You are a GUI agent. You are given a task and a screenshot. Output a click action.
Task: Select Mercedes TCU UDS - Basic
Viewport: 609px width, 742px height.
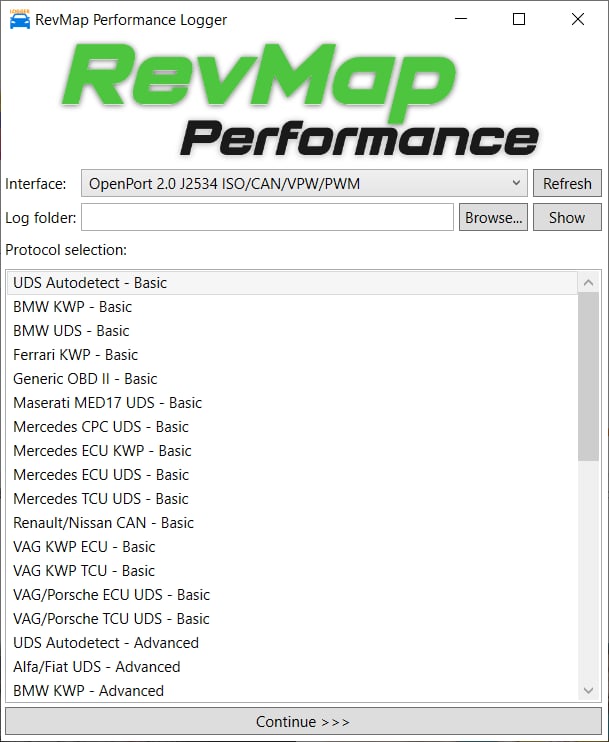coord(292,498)
